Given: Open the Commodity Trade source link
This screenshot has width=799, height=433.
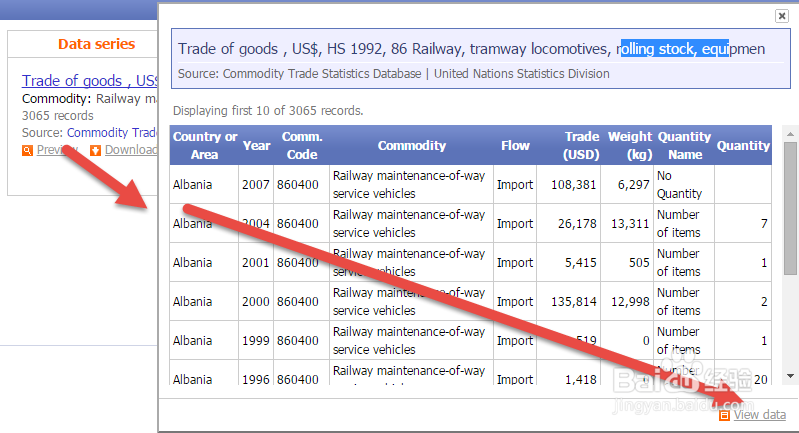Looking at the screenshot, I should click(x=112, y=132).
